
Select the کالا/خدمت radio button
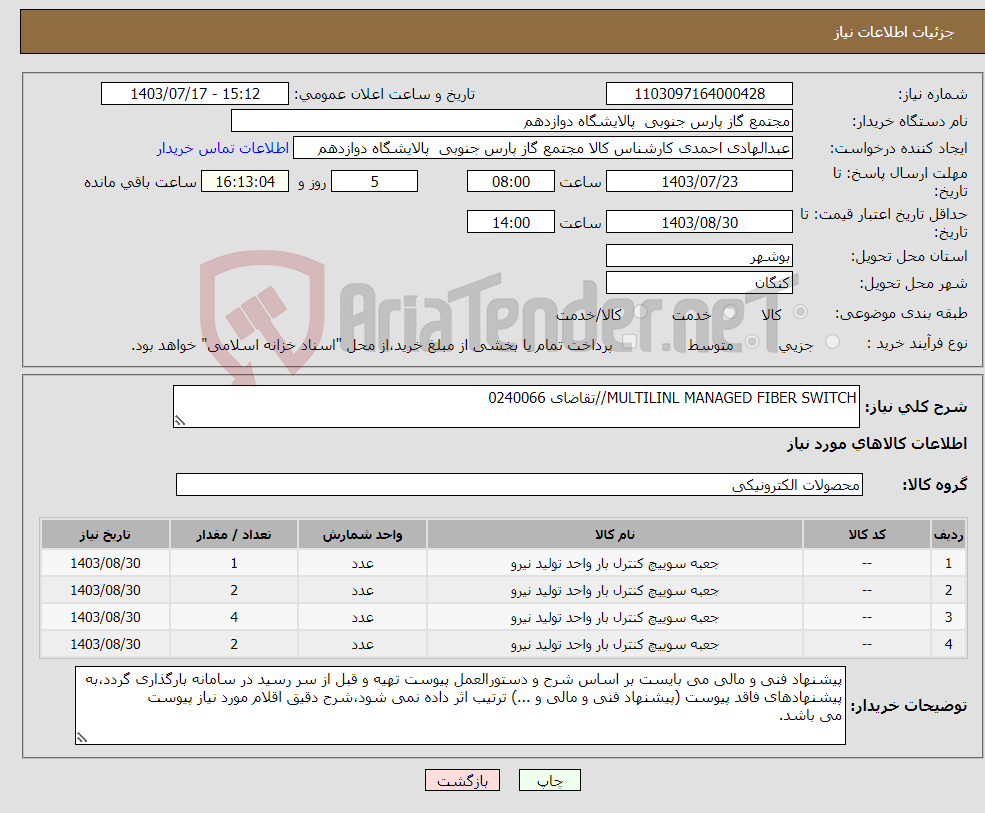(x=639, y=311)
